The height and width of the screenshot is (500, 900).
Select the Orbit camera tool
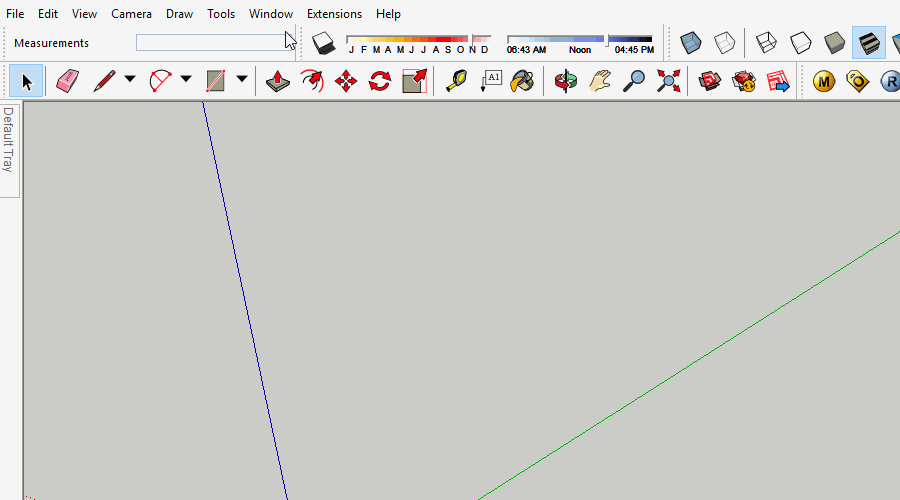coord(565,81)
